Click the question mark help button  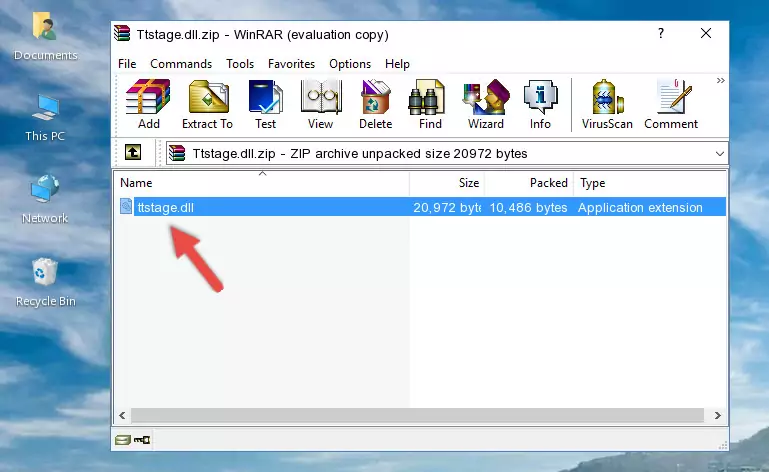pyautogui.click(x=661, y=33)
